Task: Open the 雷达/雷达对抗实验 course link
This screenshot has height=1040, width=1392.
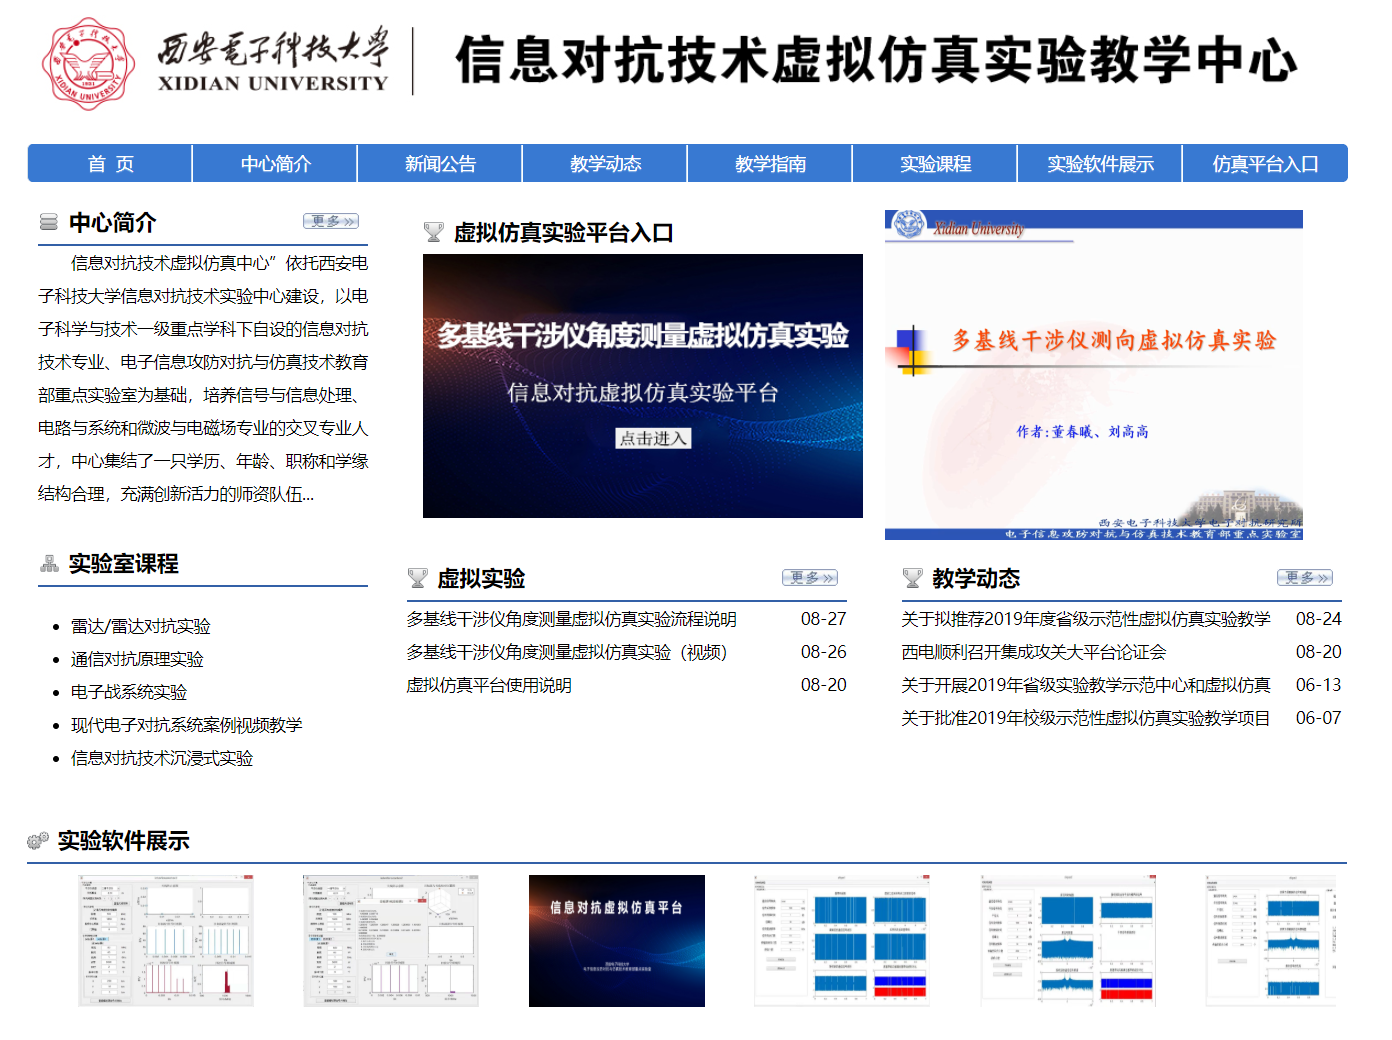Action: pyautogui.click(x=141, y=627)
